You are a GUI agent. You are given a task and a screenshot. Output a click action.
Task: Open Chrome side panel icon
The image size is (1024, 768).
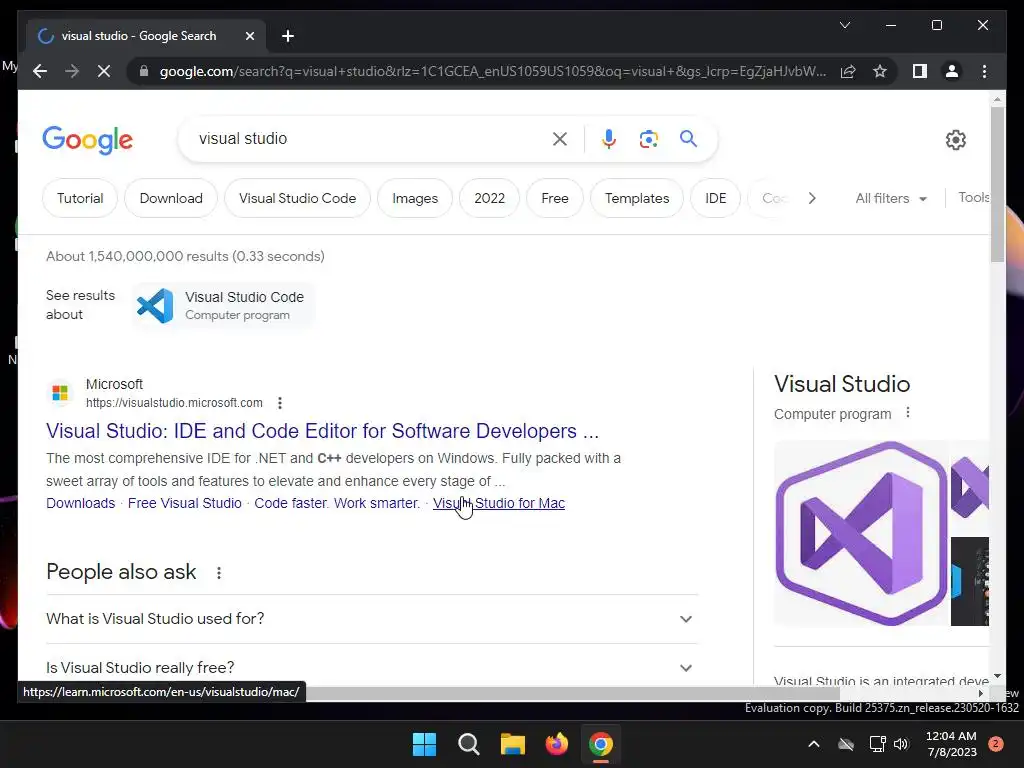coord(920,71)
